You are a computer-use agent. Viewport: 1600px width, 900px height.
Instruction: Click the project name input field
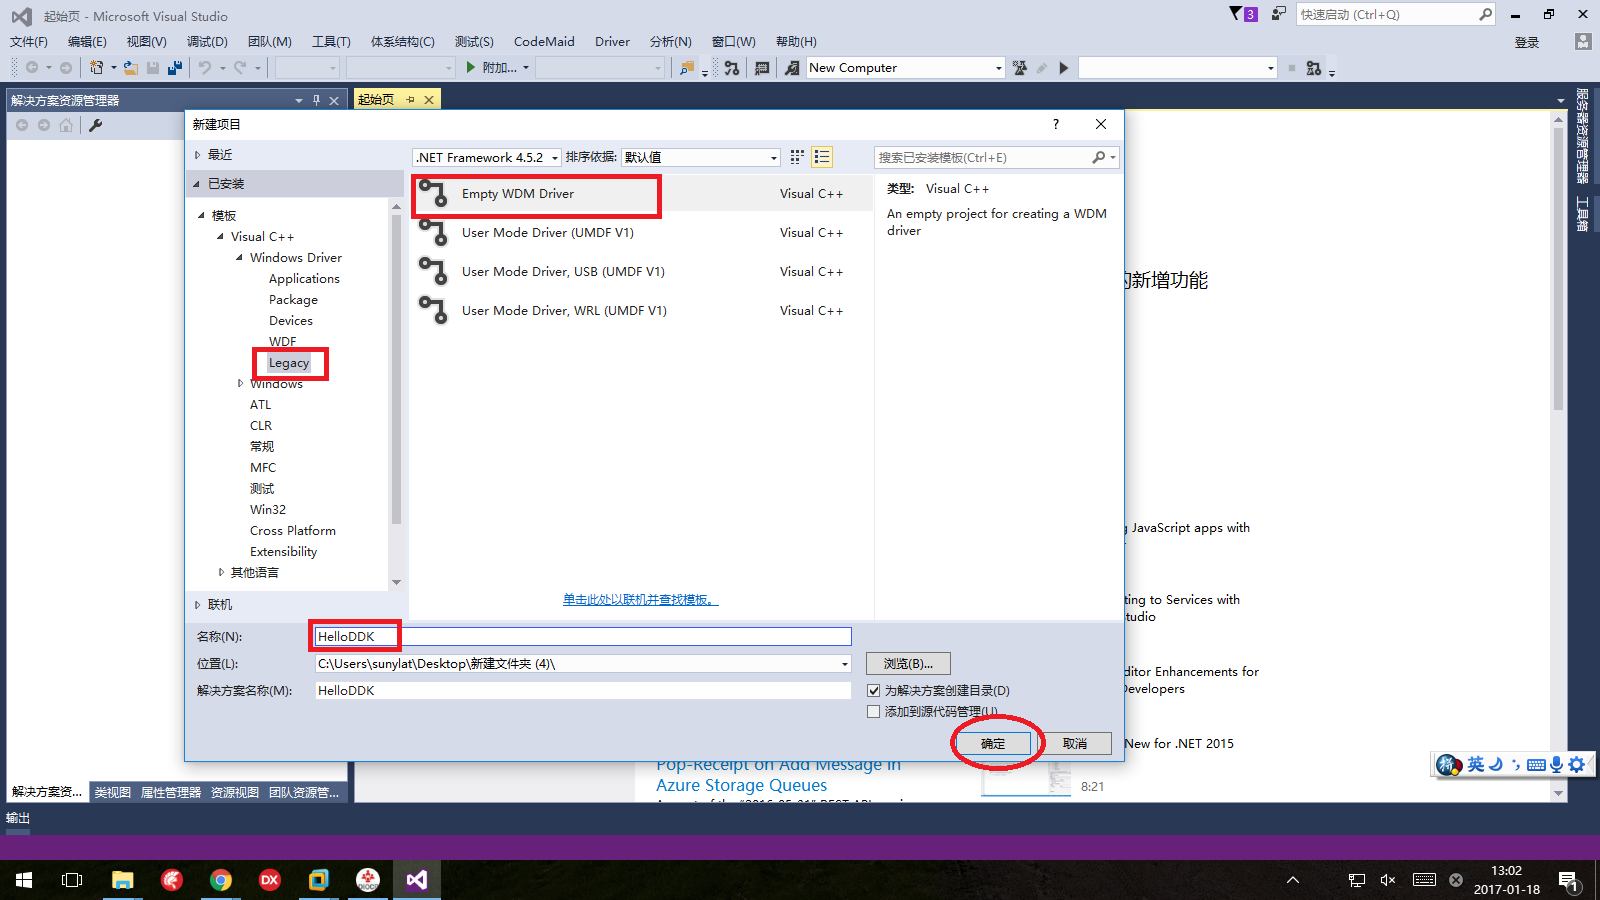(583, 637)
